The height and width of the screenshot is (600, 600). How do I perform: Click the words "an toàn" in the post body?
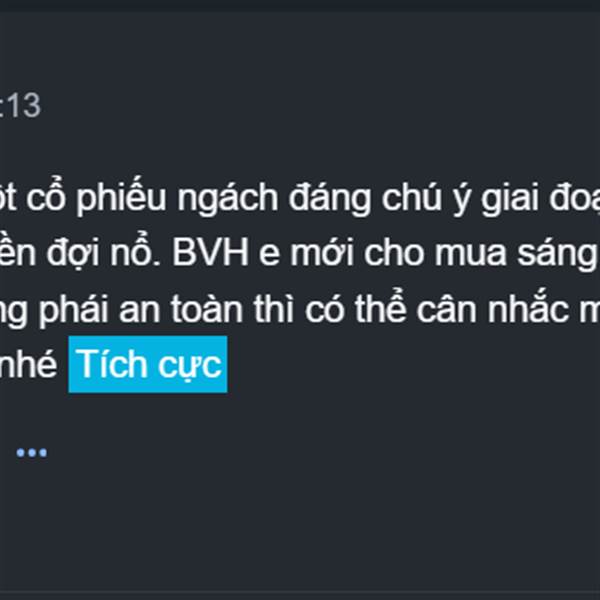tap(181, 310)
